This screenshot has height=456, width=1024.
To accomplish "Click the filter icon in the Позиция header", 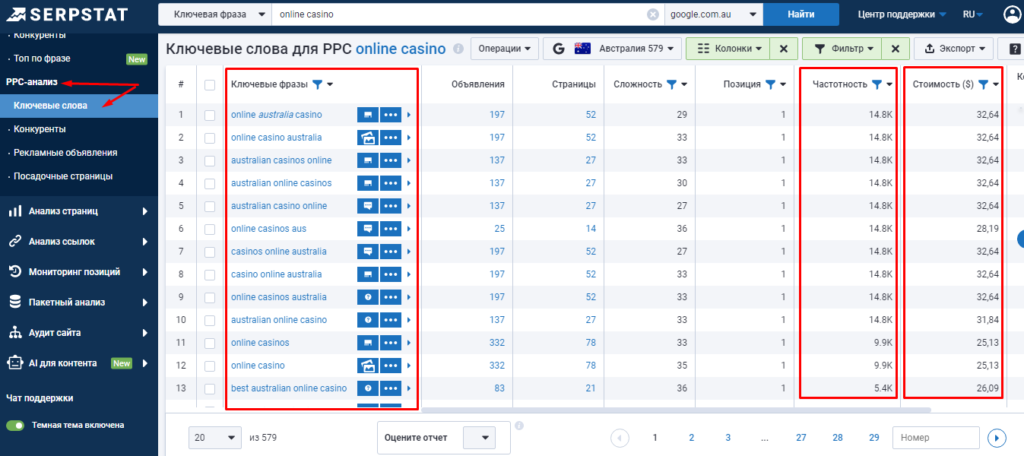I will (770, 84).
